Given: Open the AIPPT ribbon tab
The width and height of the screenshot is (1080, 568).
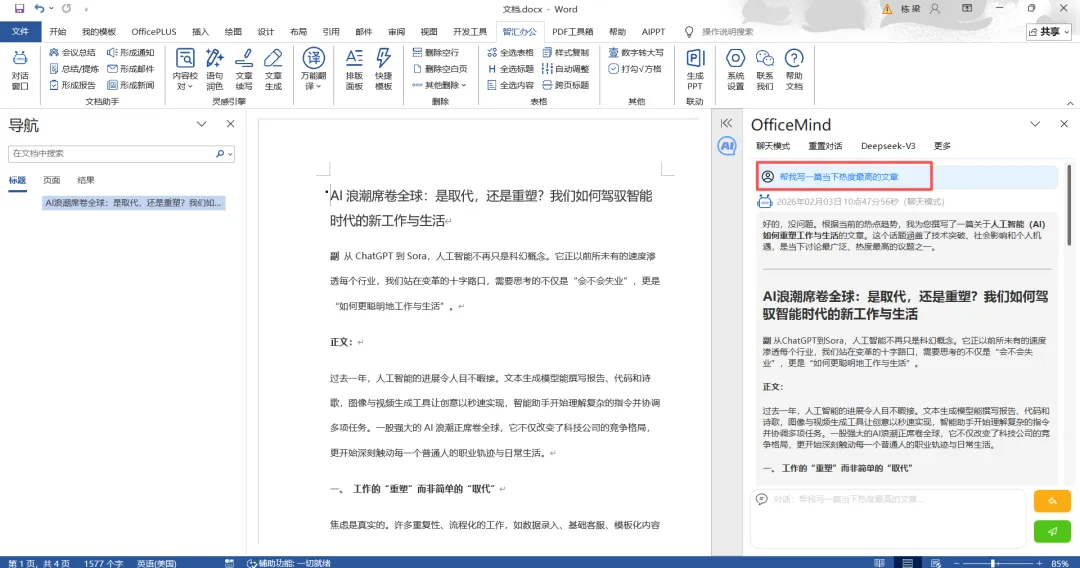Looking at the screenshot, I should [x=653, y=32].
